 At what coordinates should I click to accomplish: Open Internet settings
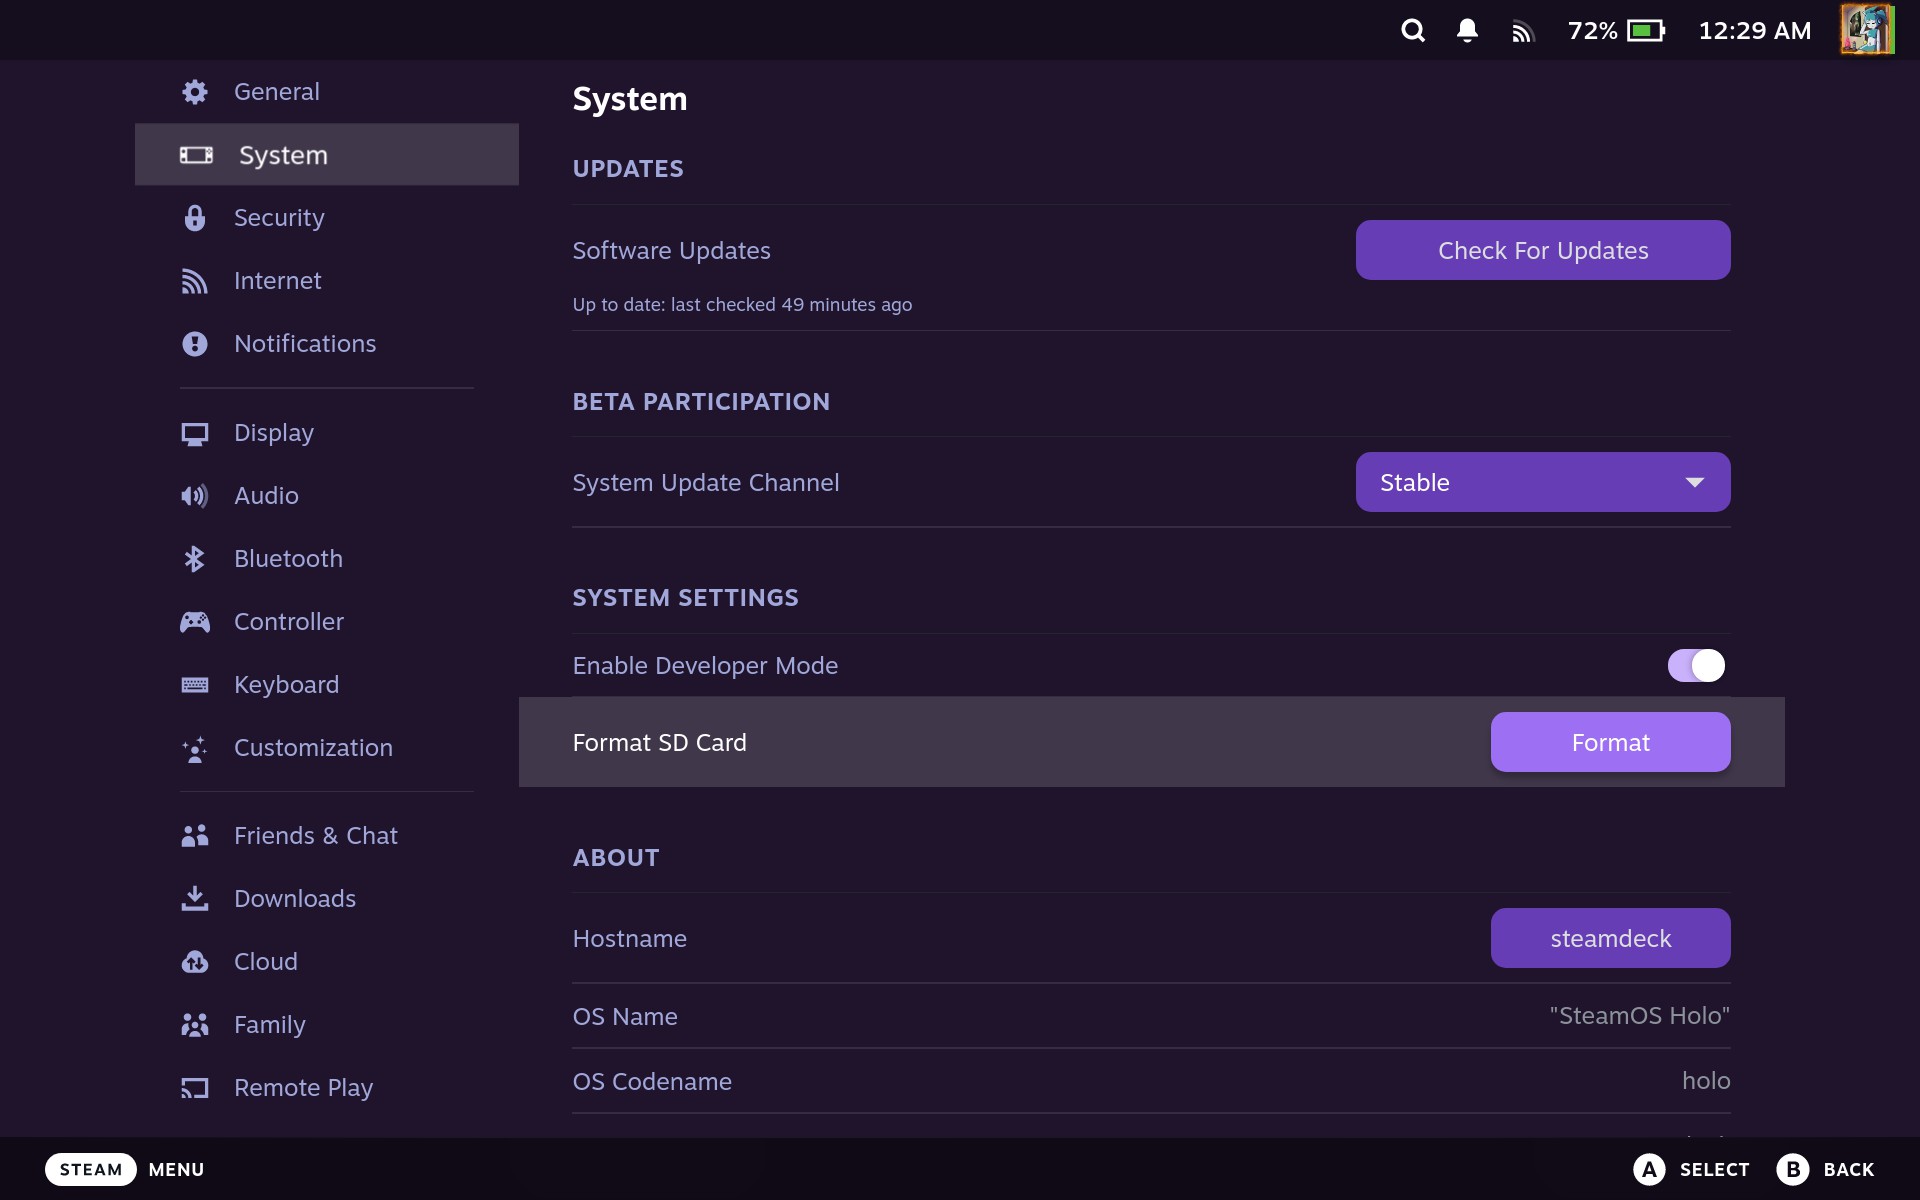[x=327, y=281]
